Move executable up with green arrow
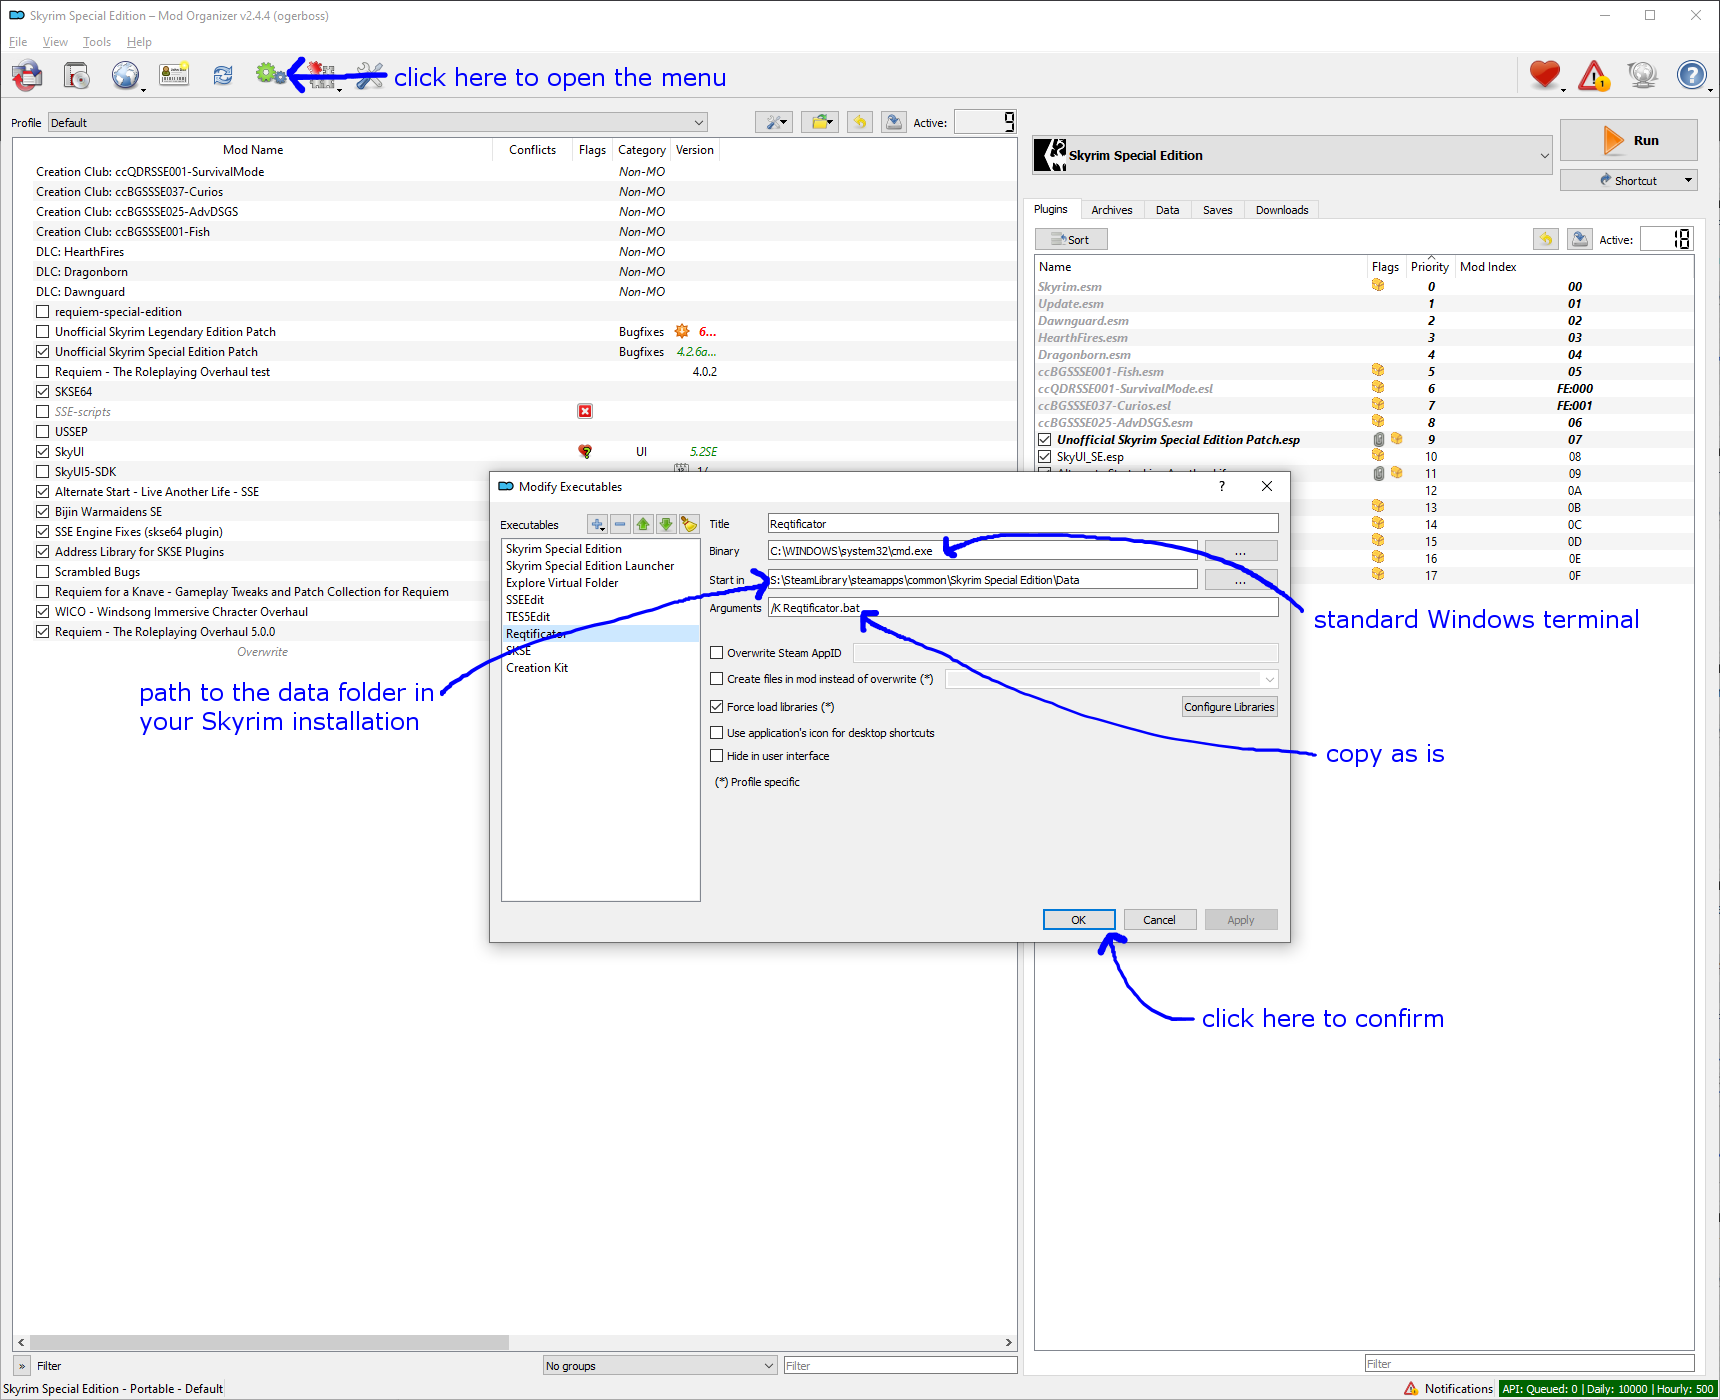The image size is (1720, 1400). tap(643, 524)
